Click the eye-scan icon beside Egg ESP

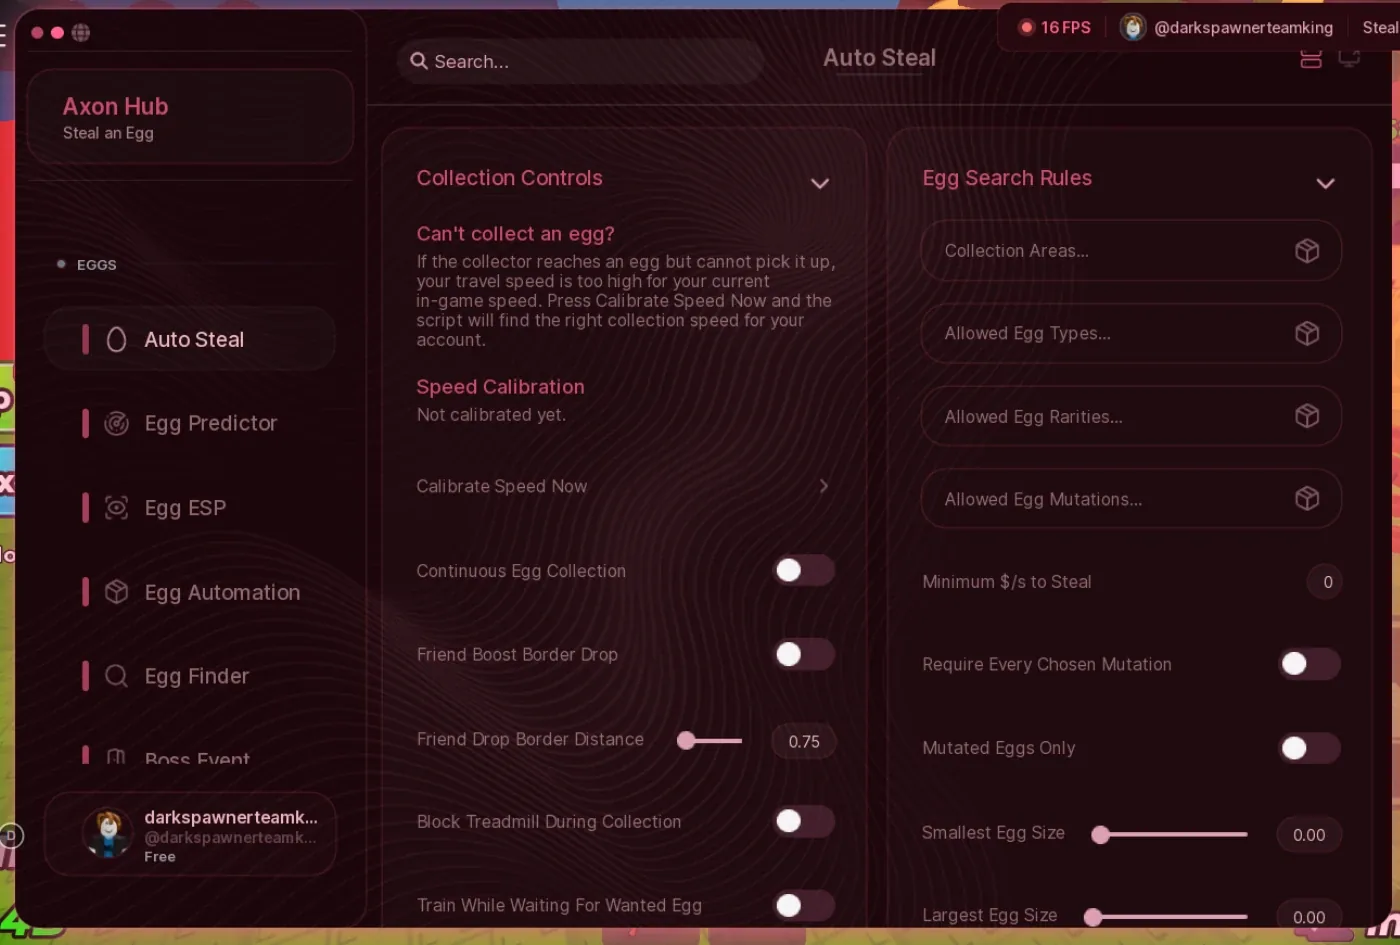point(116,508)
